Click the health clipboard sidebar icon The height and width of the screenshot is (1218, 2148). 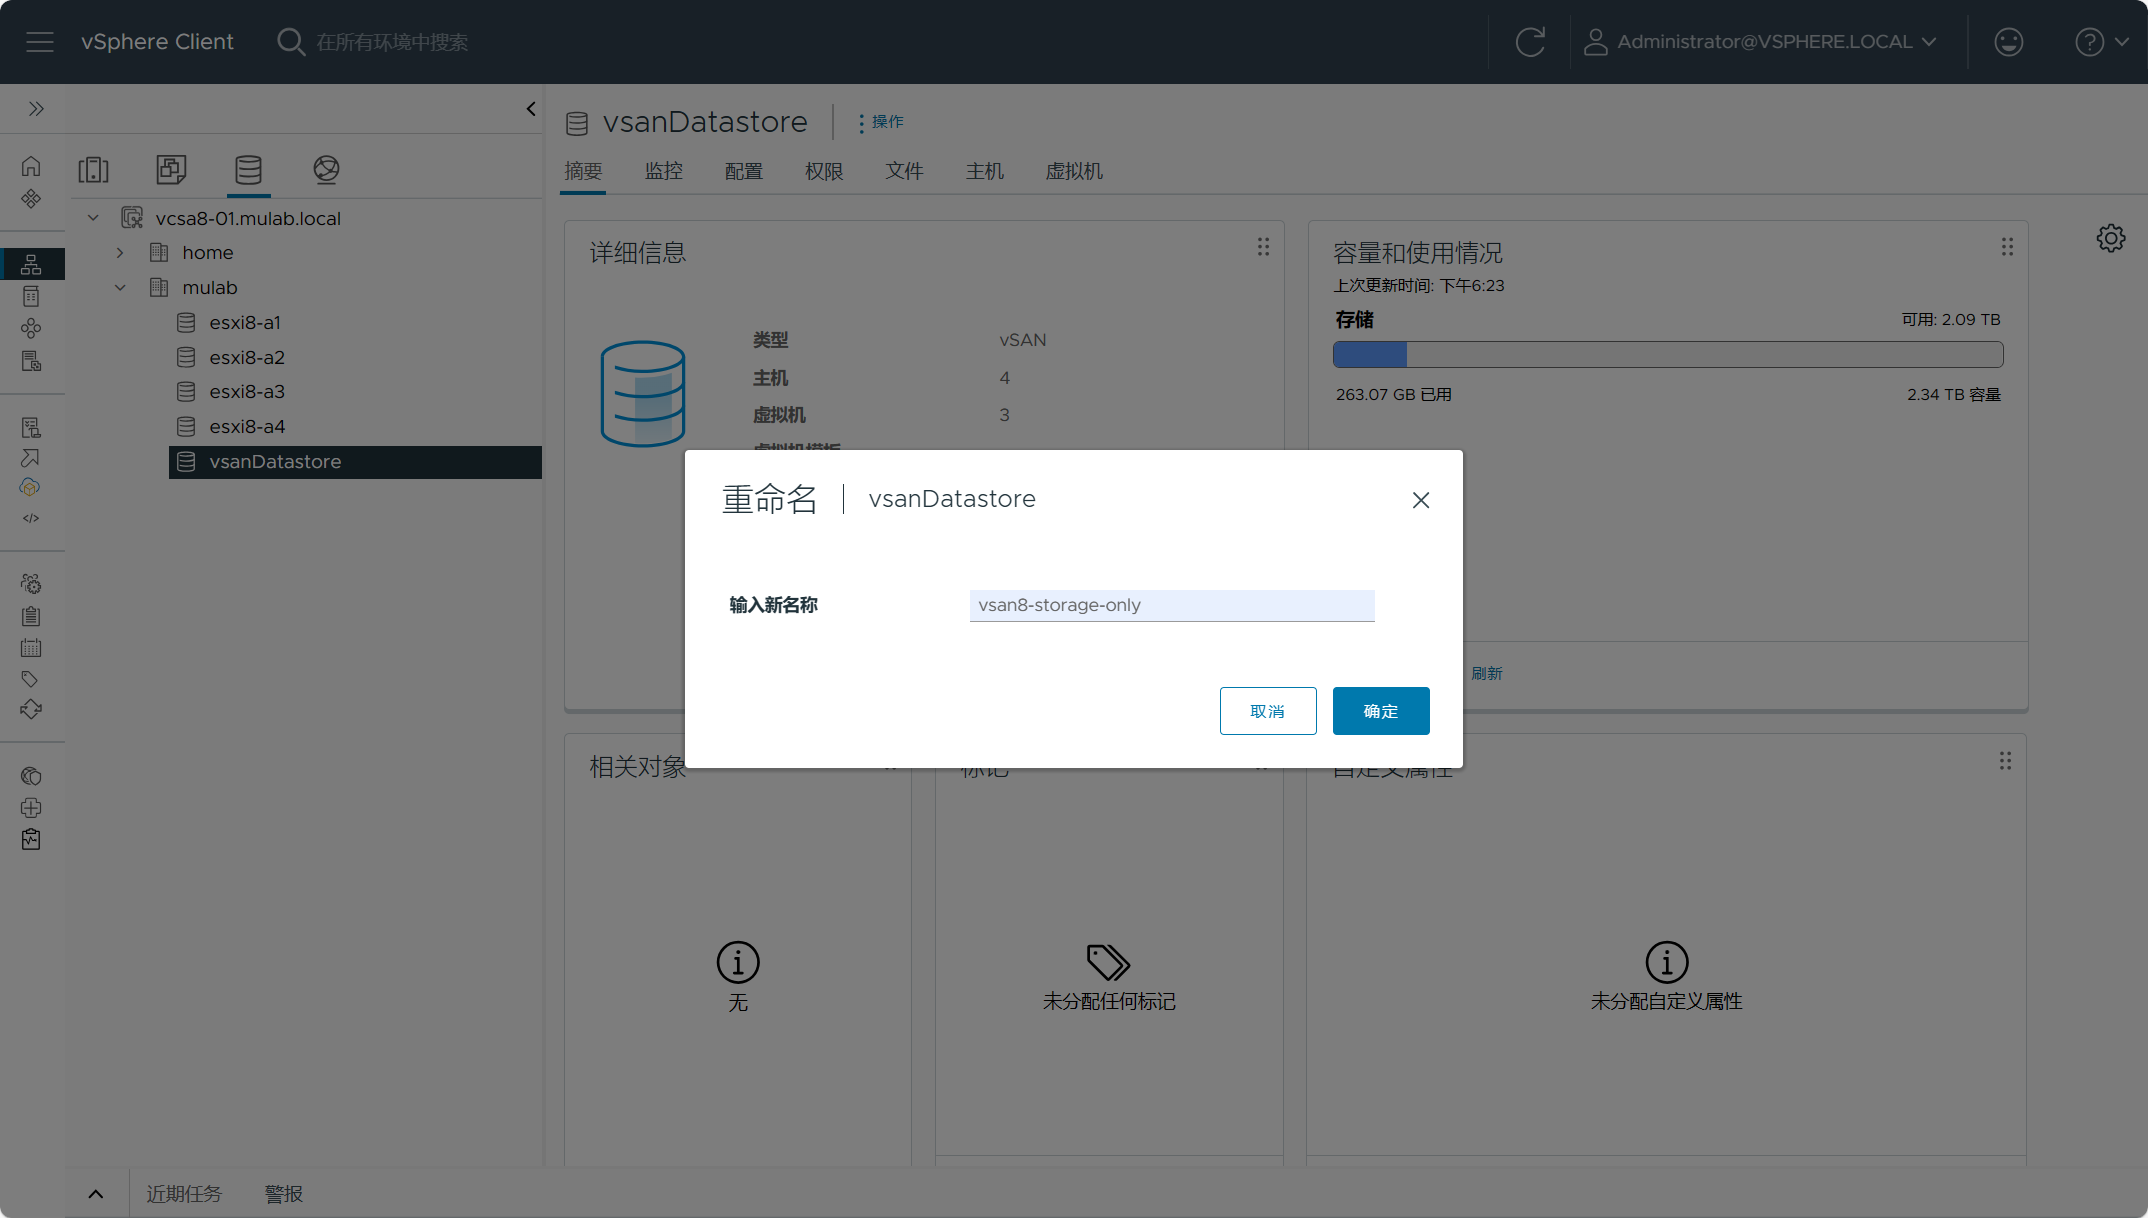click(31, 839)
